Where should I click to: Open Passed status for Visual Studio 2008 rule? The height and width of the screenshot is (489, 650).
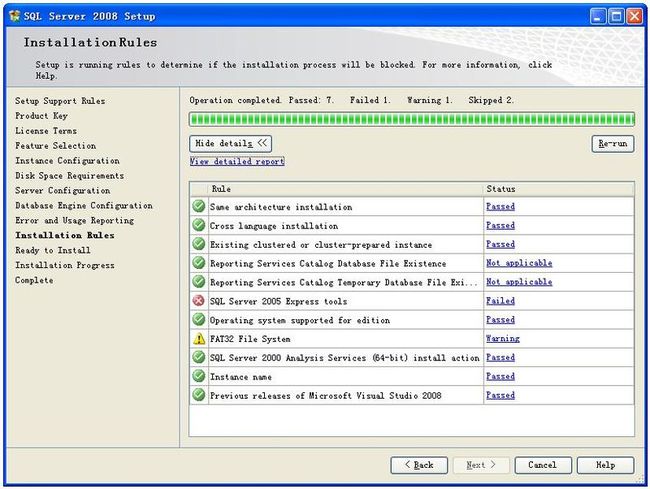(500, 395)
